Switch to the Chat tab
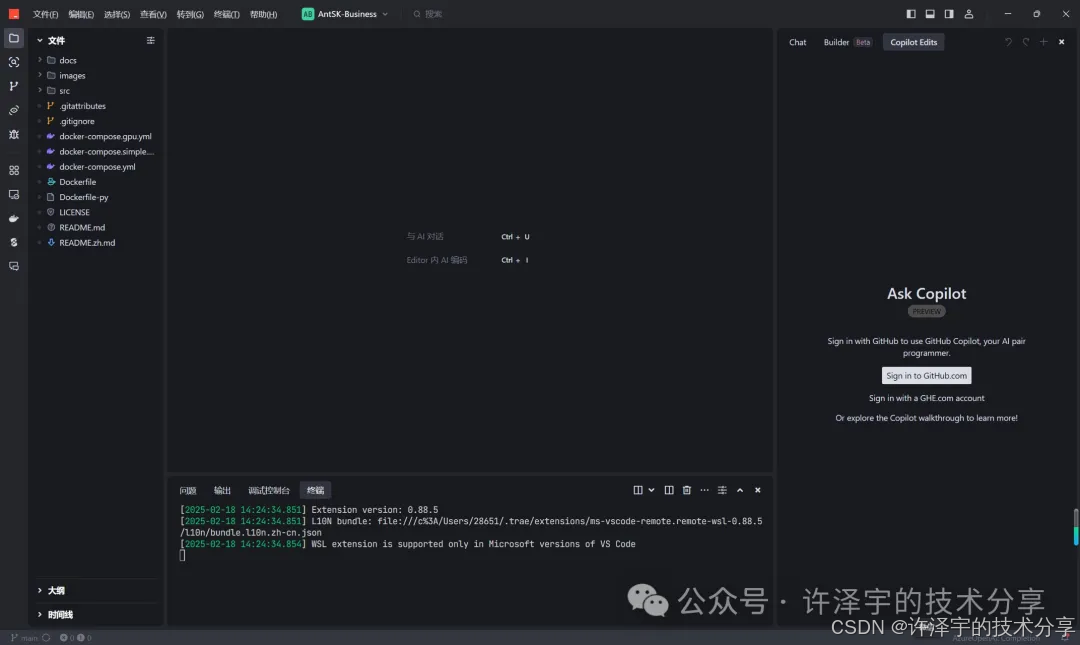1080x645 pixels. pyautogui.click(x=798, y=42)
